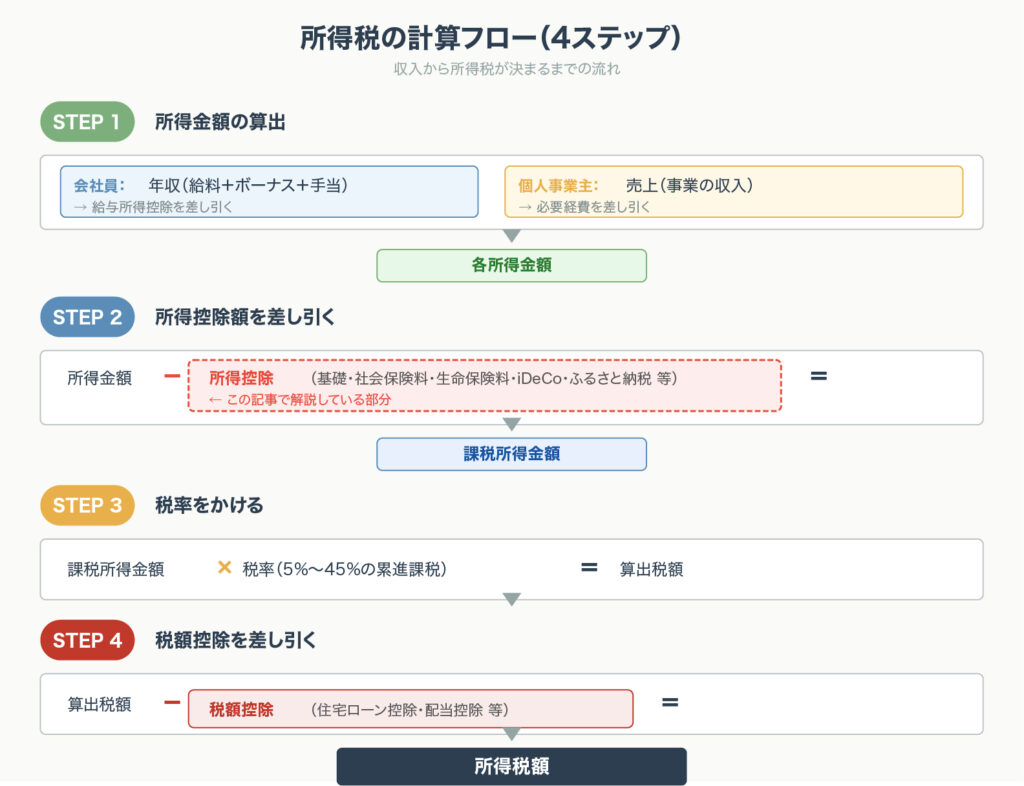Image resolution: width=1024 pixels, height=786 pixels.
Task: Click the blue 課税所得金額 result box
Action: [x=511, y=454]
